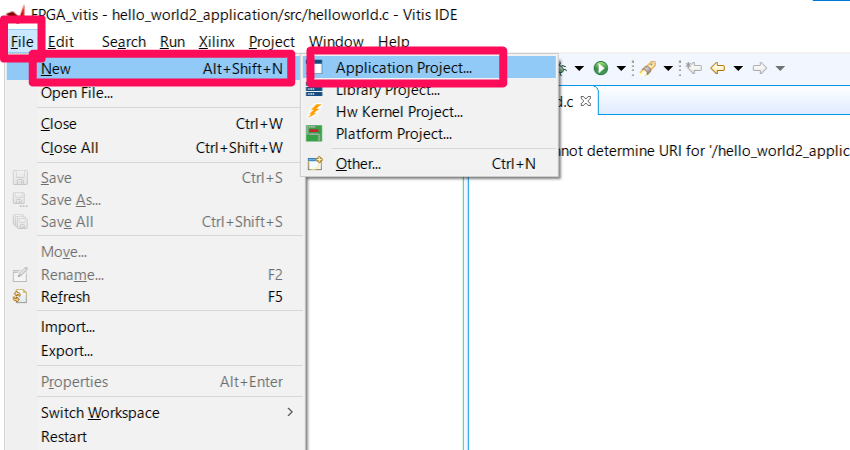This screenshot has width=850, height=450.
Task: Open the Edit menu
Action: click(x=61, y=42)
